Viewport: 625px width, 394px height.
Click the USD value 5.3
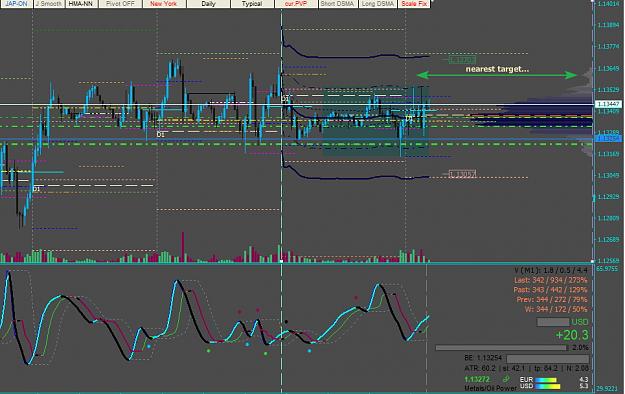pyautogui.click(x=584, y=386)
